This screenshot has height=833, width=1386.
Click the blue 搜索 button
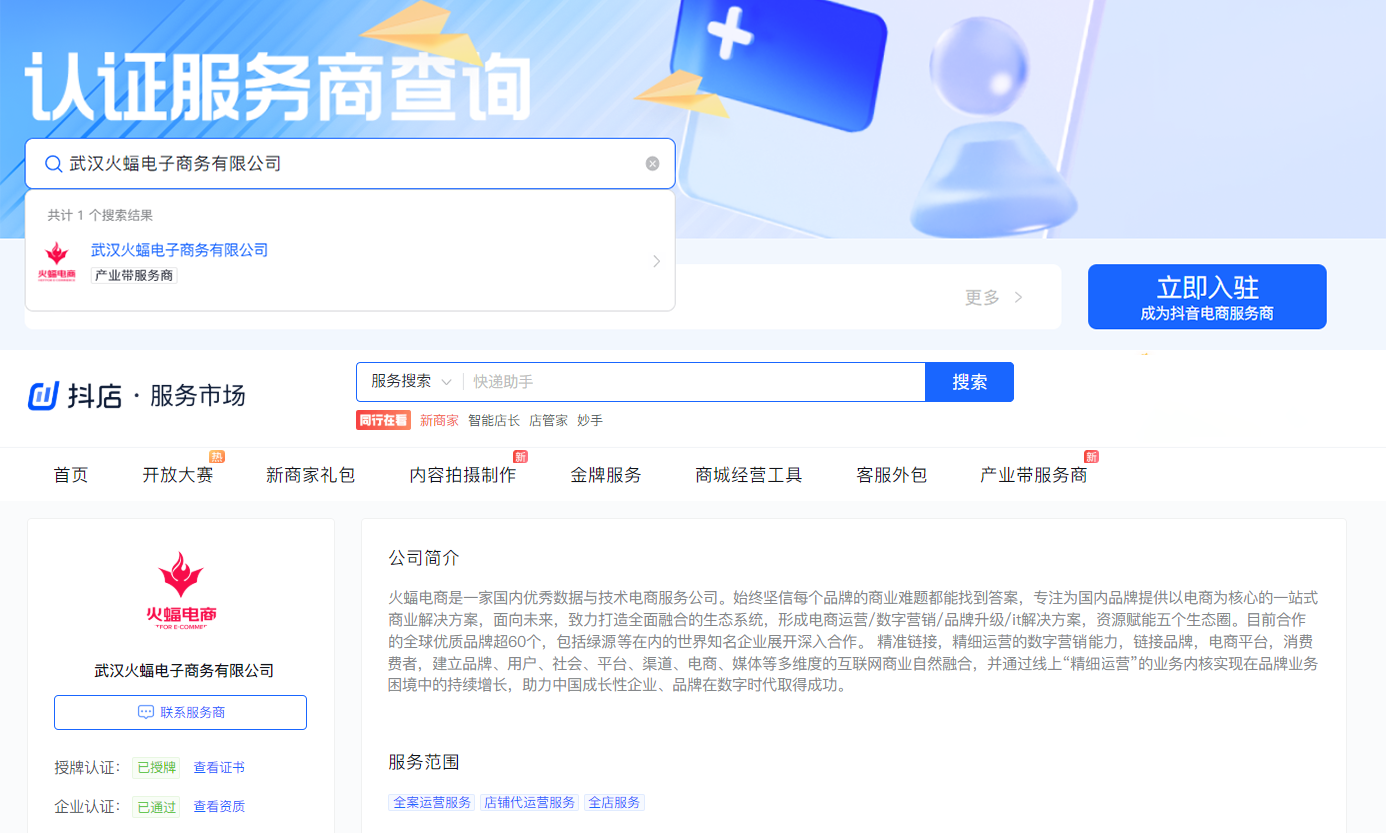pyautogui.click(x=970, y=382)
